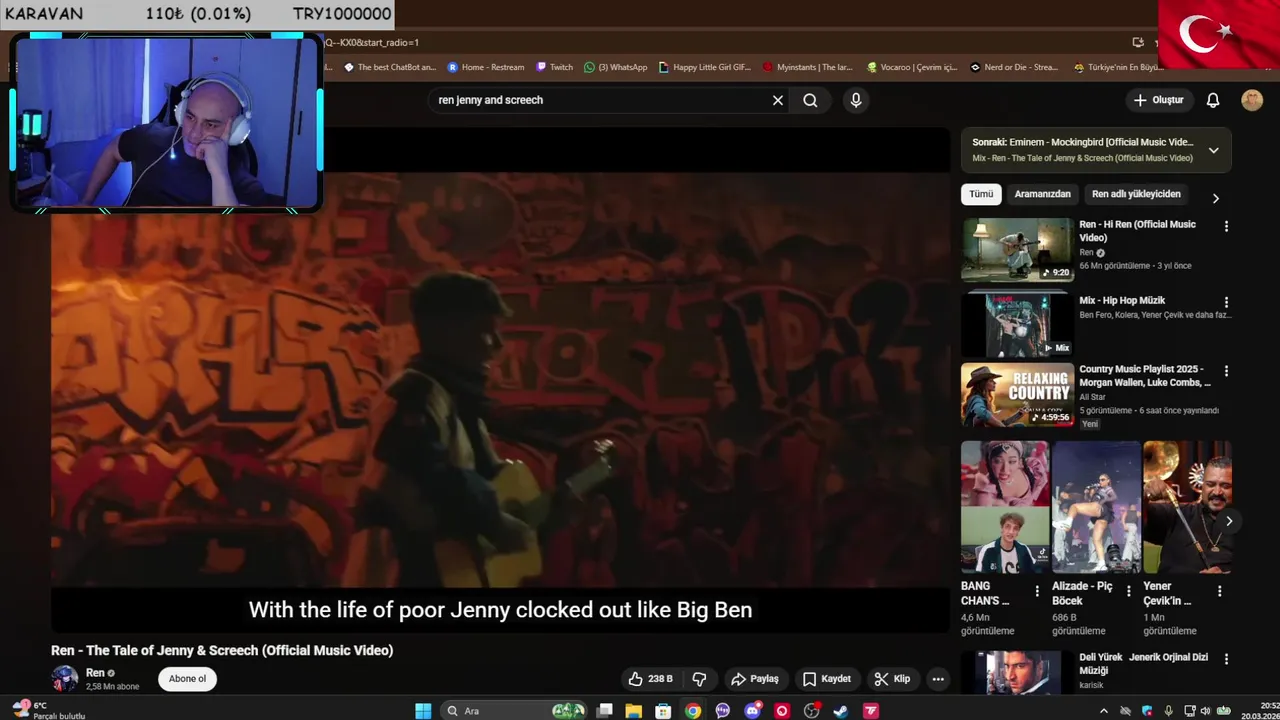The width and height of the screenshot is (1280, 720).
Task: Click the address bar install icon
Action: pos(1138,42)
